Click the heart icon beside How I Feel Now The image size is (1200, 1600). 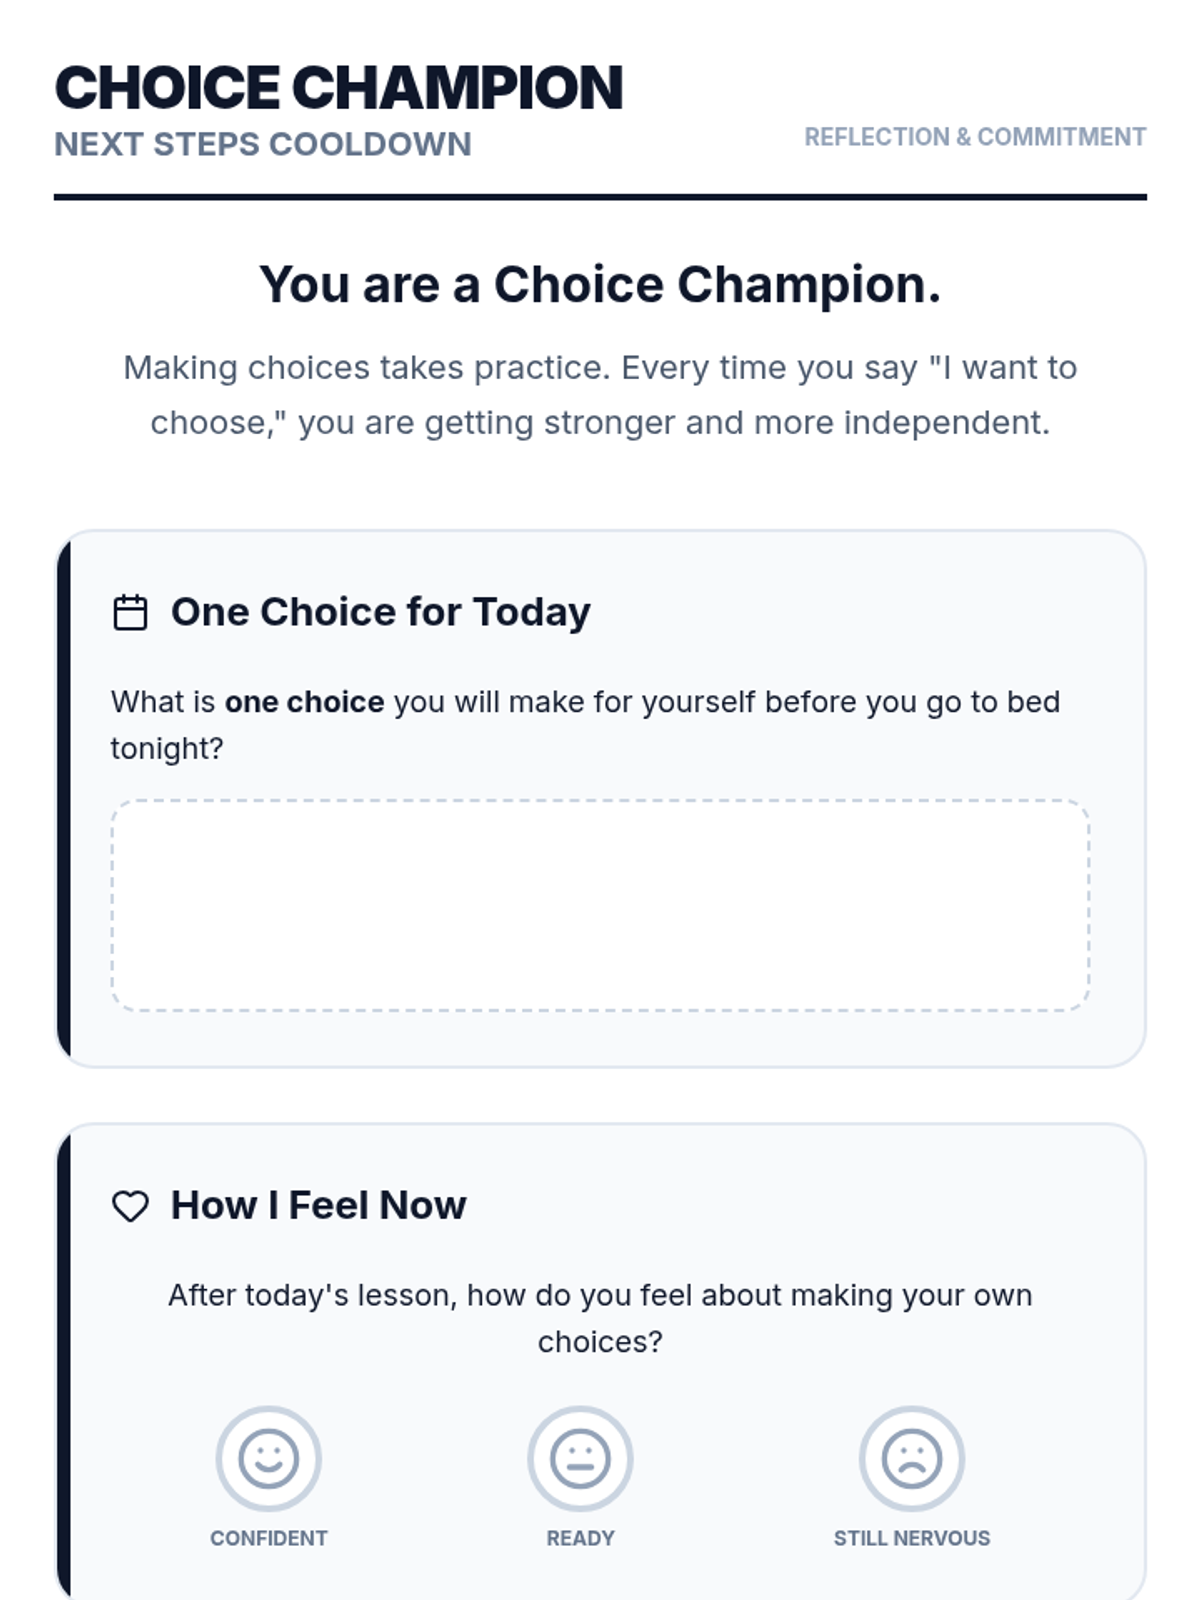point(130,1206)
